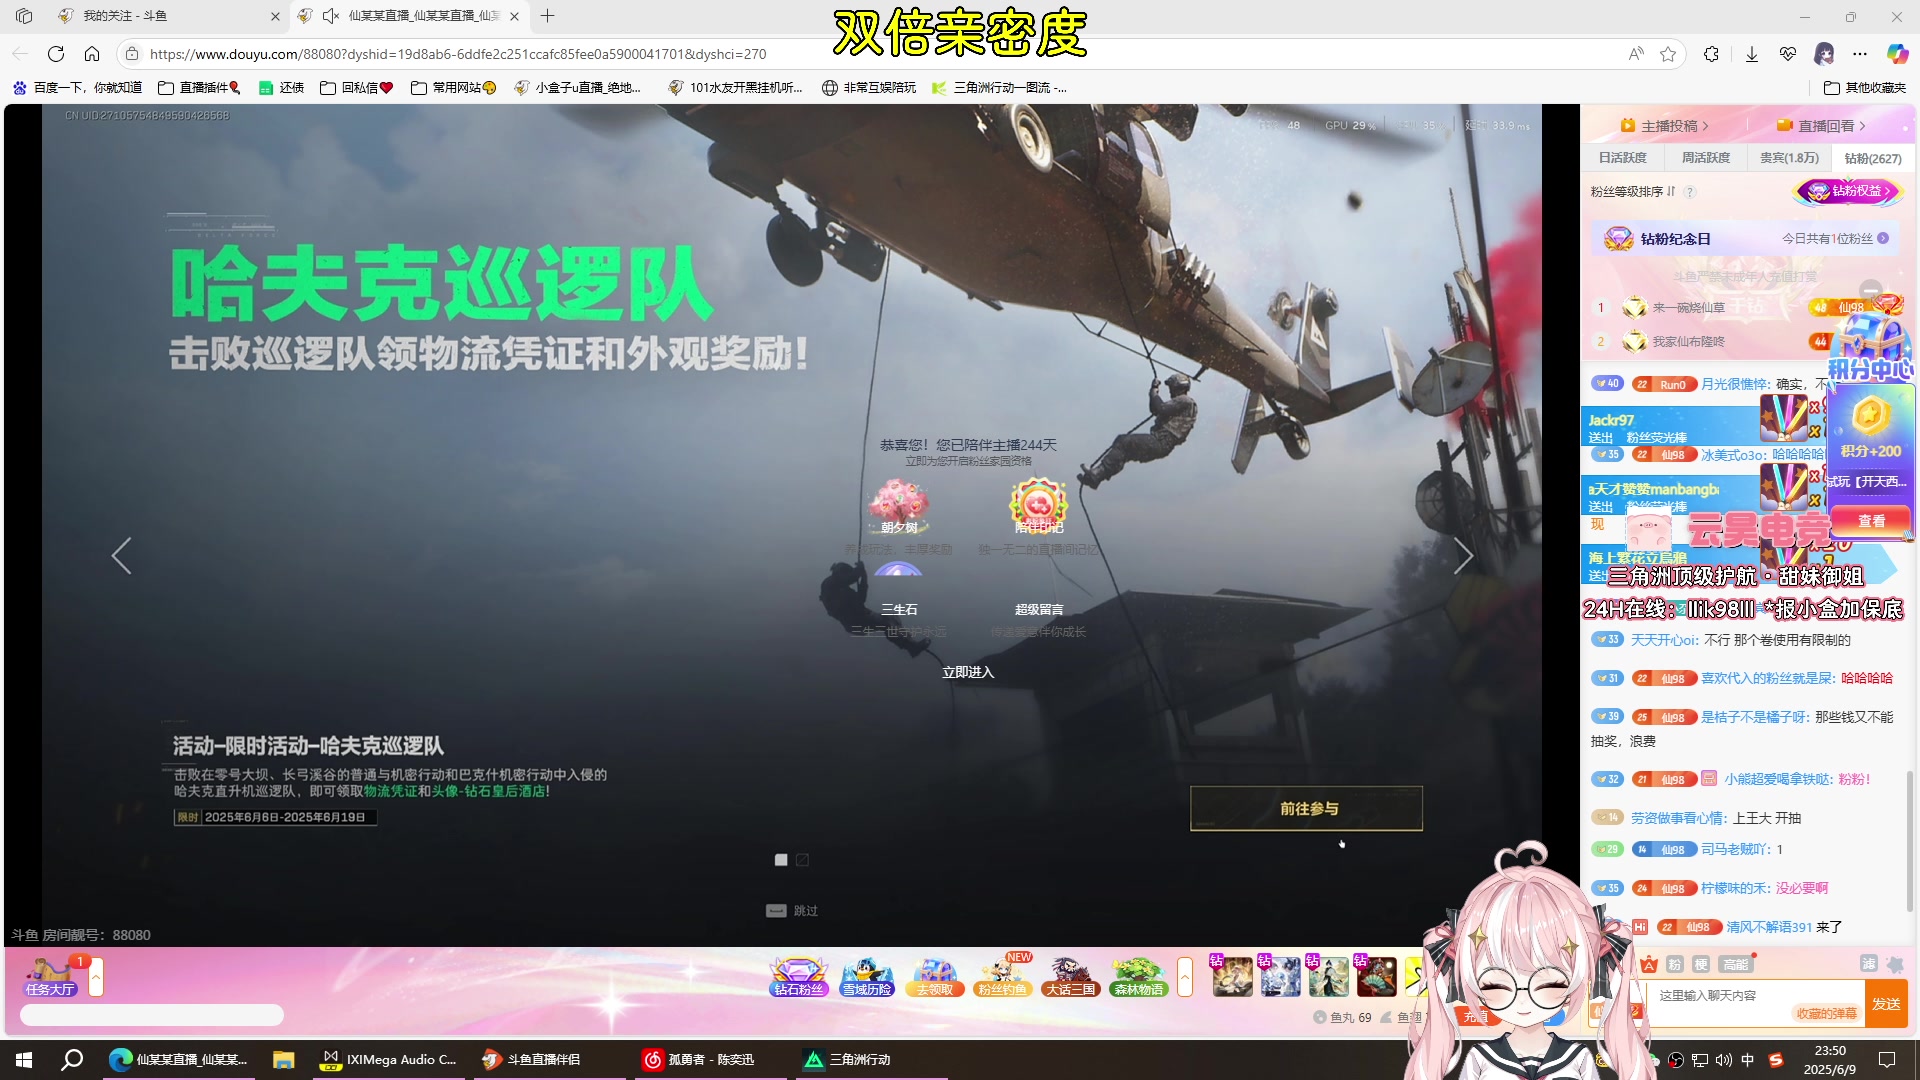The width and height of the screenshot is (1920, 1080).
Task: Switch to 日活跃度 tab
Action: (x=1622, y=158)
